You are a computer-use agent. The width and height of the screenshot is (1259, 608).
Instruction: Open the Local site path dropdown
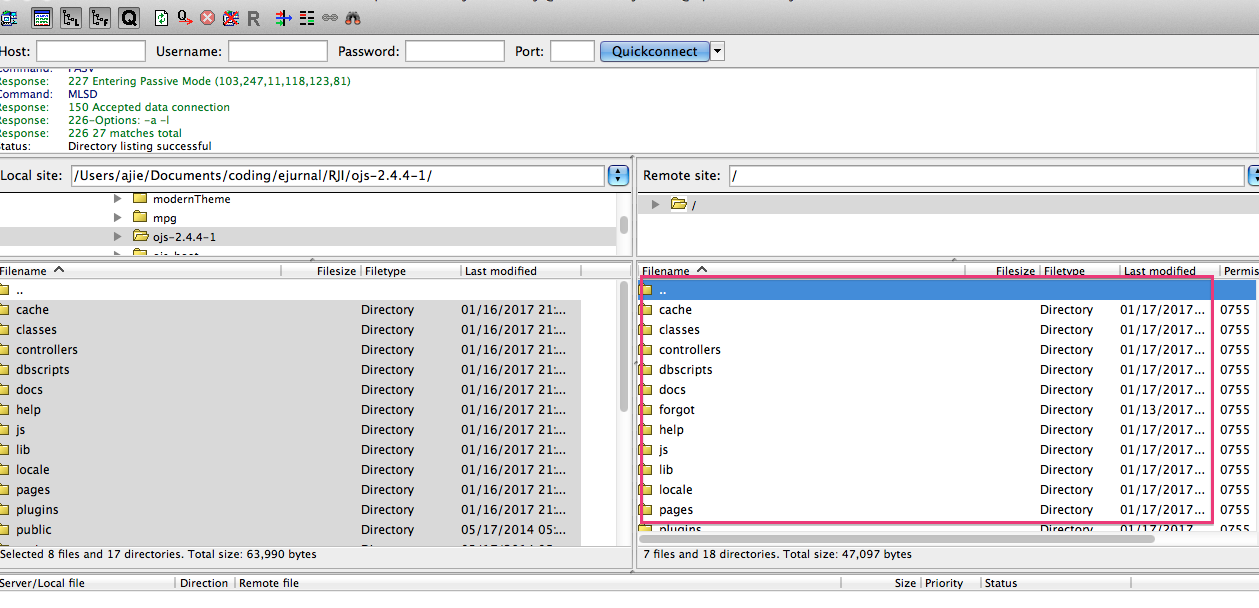(x=618, y=176)
